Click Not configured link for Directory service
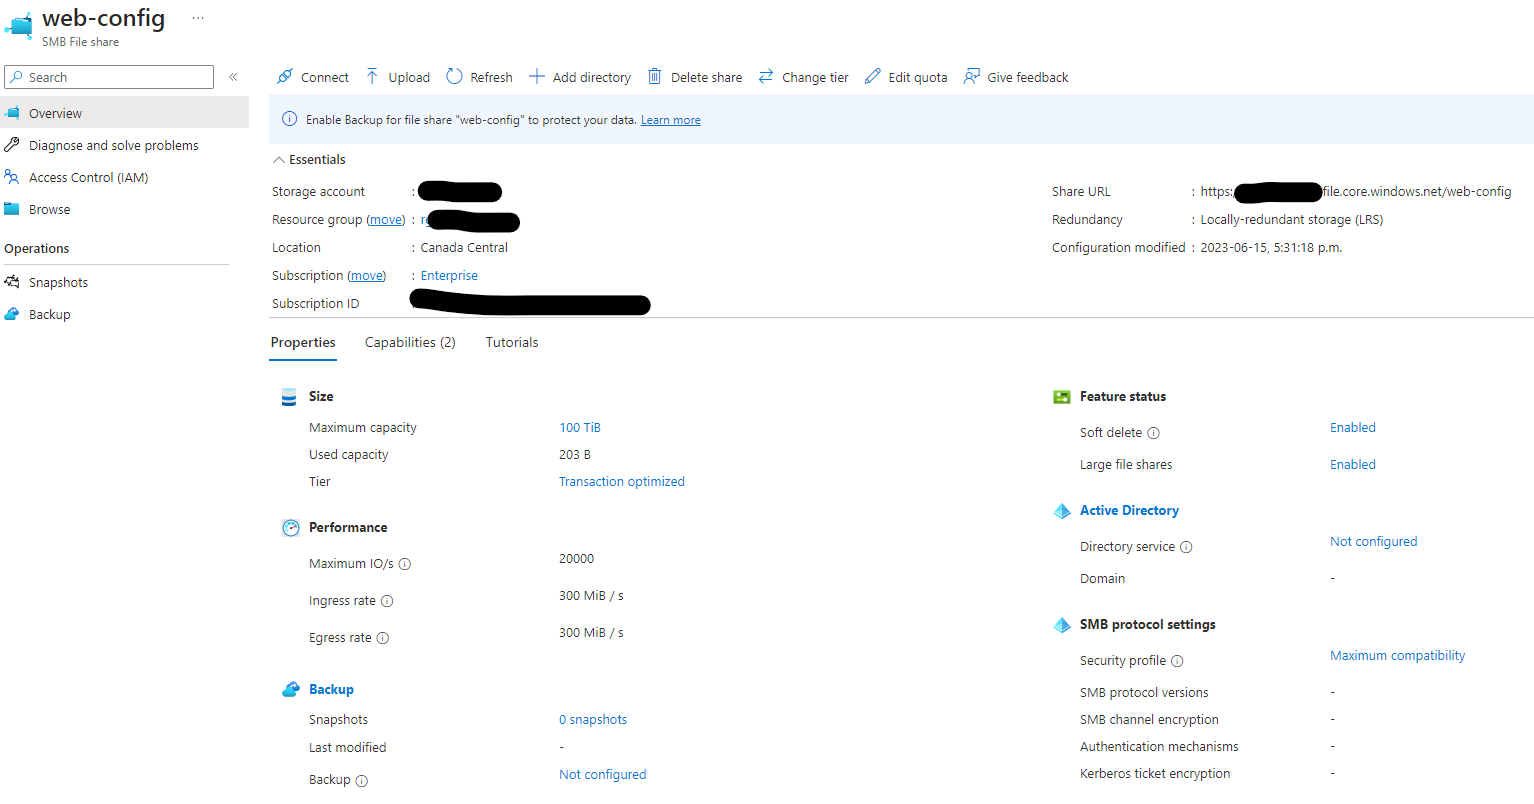The image size is (1534, 804). tap(1374, 542)
